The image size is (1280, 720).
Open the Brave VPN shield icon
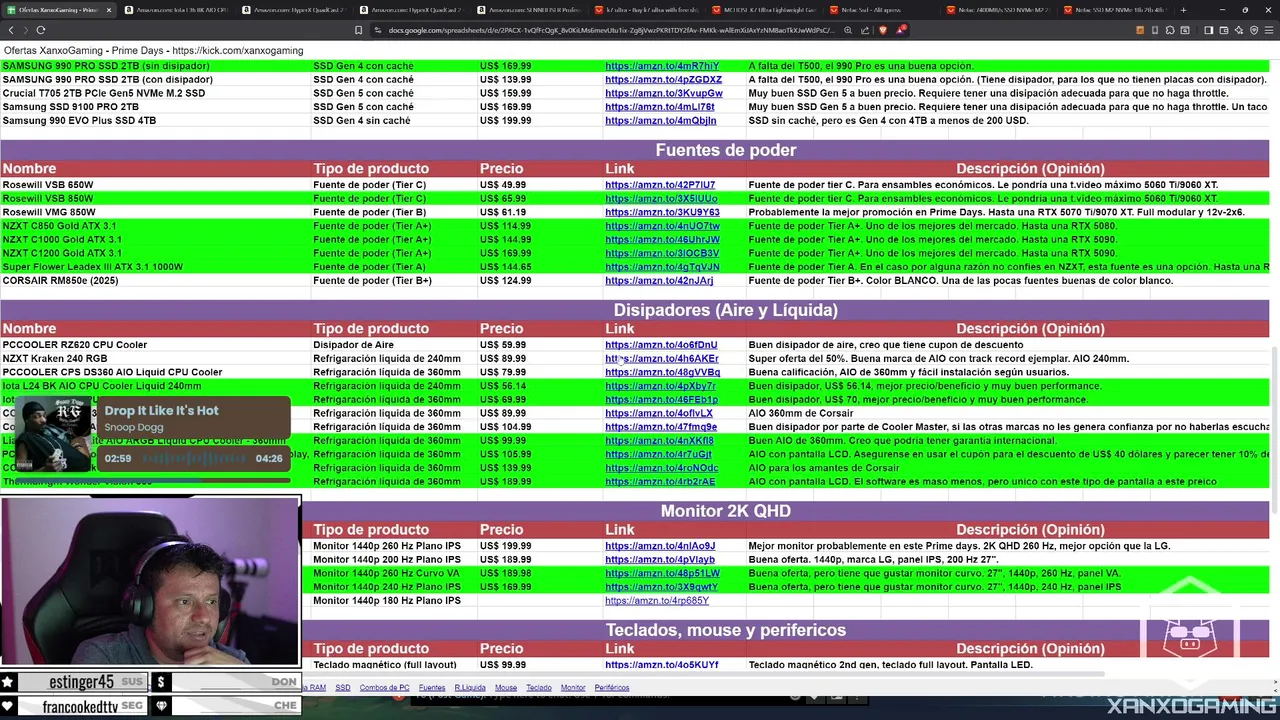tap(1254, 30)
